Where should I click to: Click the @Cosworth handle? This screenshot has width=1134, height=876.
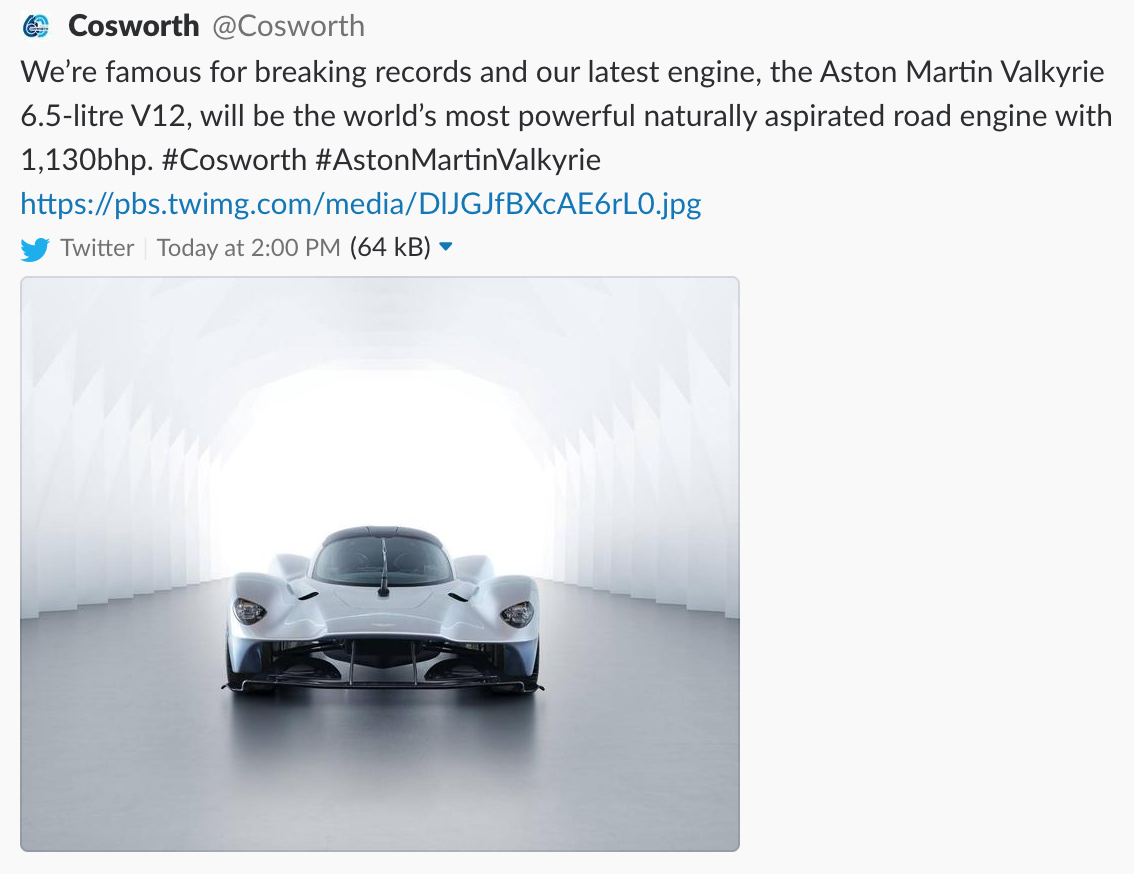pyautogui.click(x=288, y=26)
